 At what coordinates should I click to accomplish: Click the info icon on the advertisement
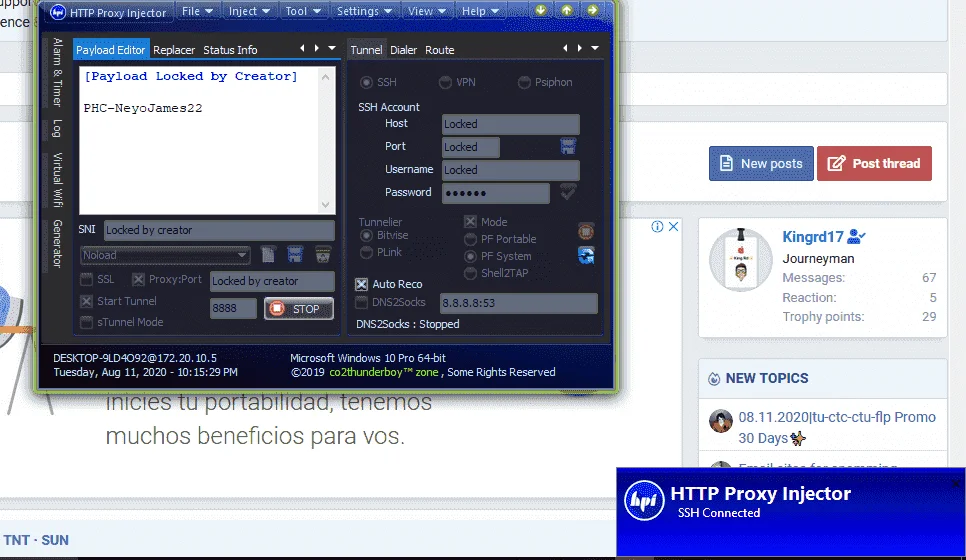click(x=657, y=227)
